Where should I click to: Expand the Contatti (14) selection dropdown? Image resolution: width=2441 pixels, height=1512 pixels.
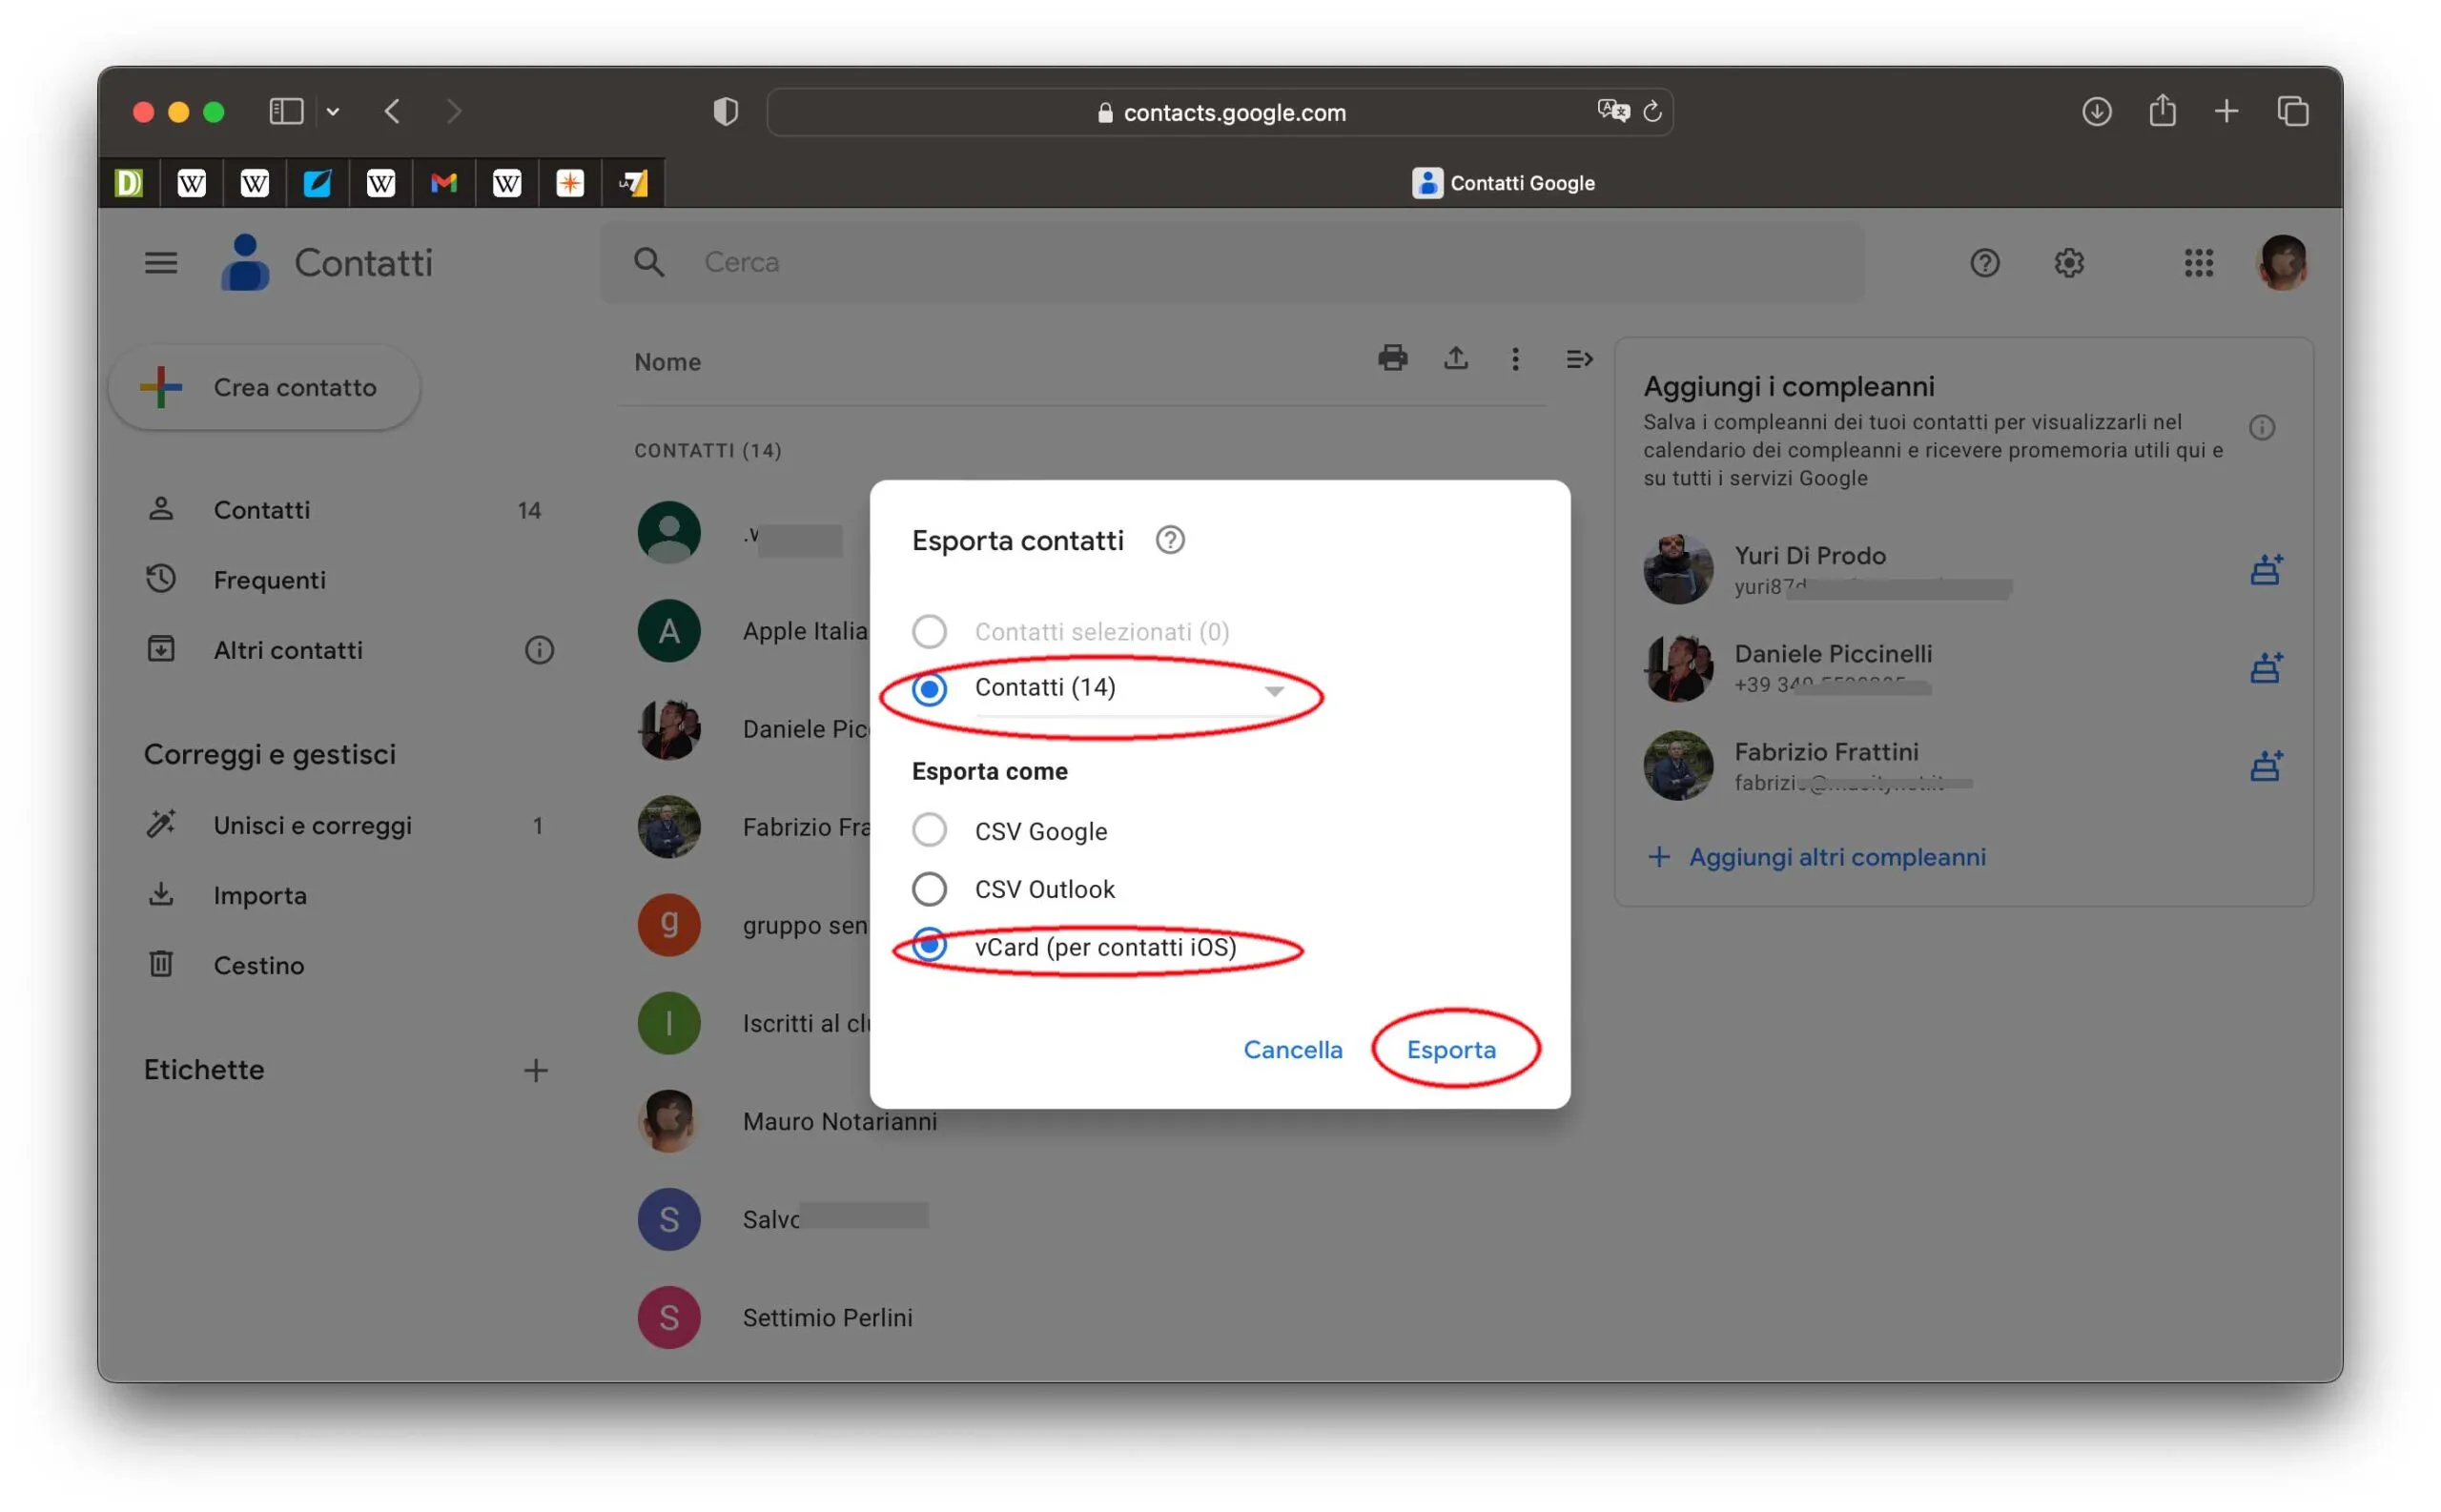point(1274,690)
